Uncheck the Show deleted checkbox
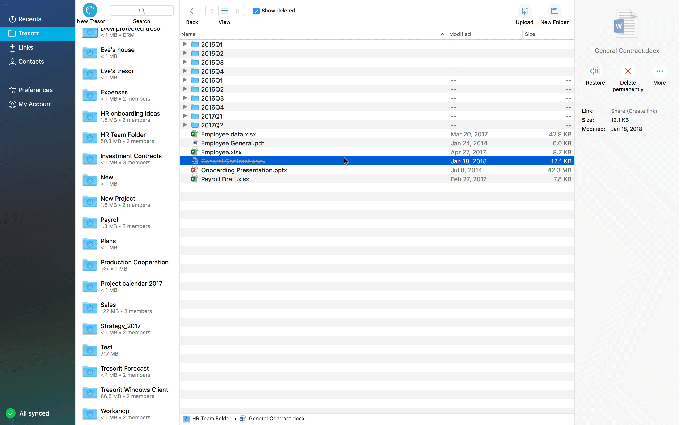The width and height of the screenshot is (680, 425). [x=256, y=11]
